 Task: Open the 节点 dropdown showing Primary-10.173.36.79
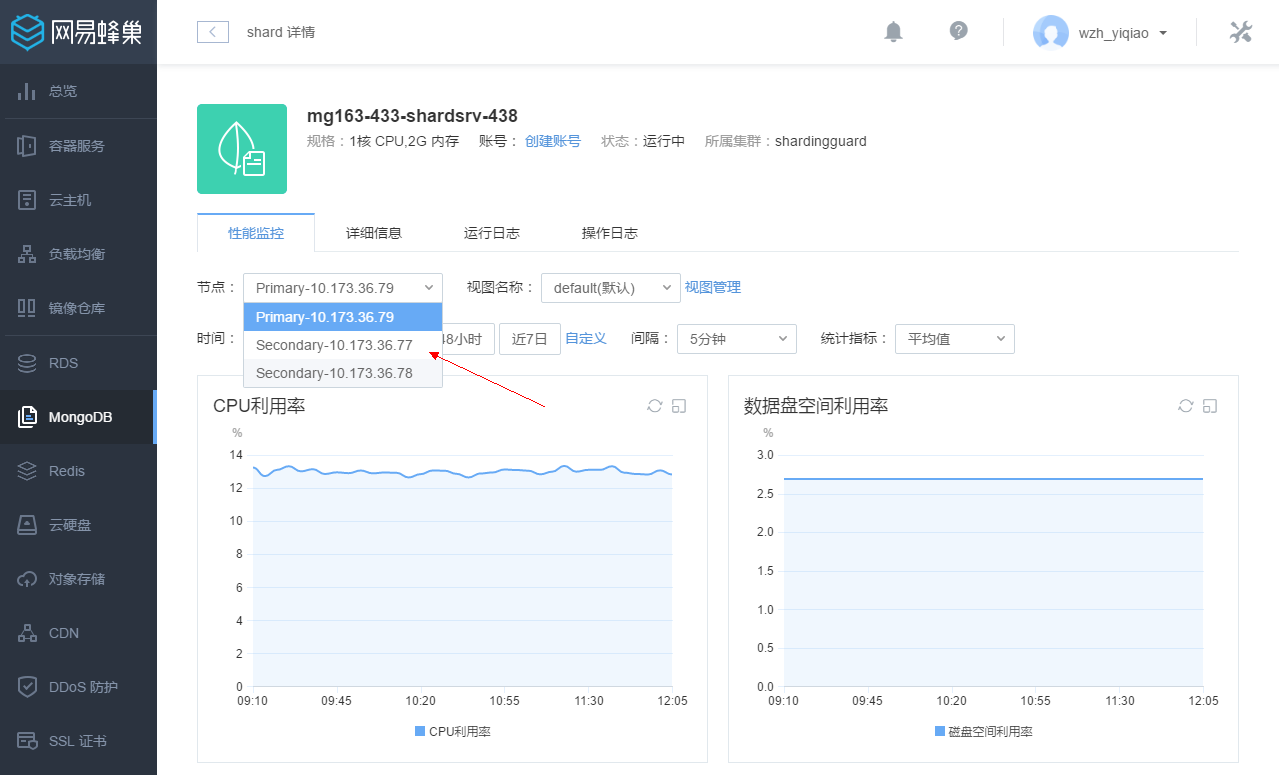click(343, 288)
